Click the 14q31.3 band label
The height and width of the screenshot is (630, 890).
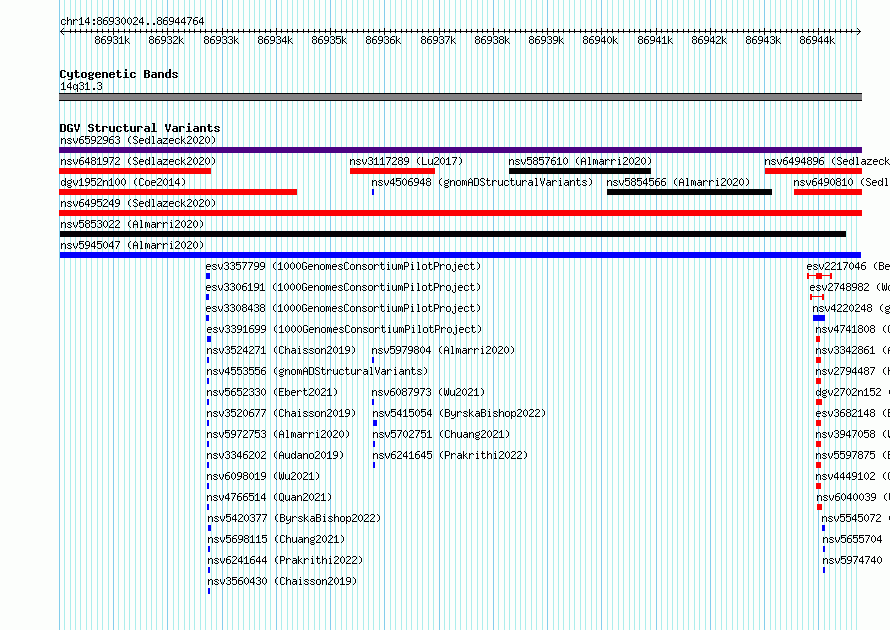coord(81,86)
